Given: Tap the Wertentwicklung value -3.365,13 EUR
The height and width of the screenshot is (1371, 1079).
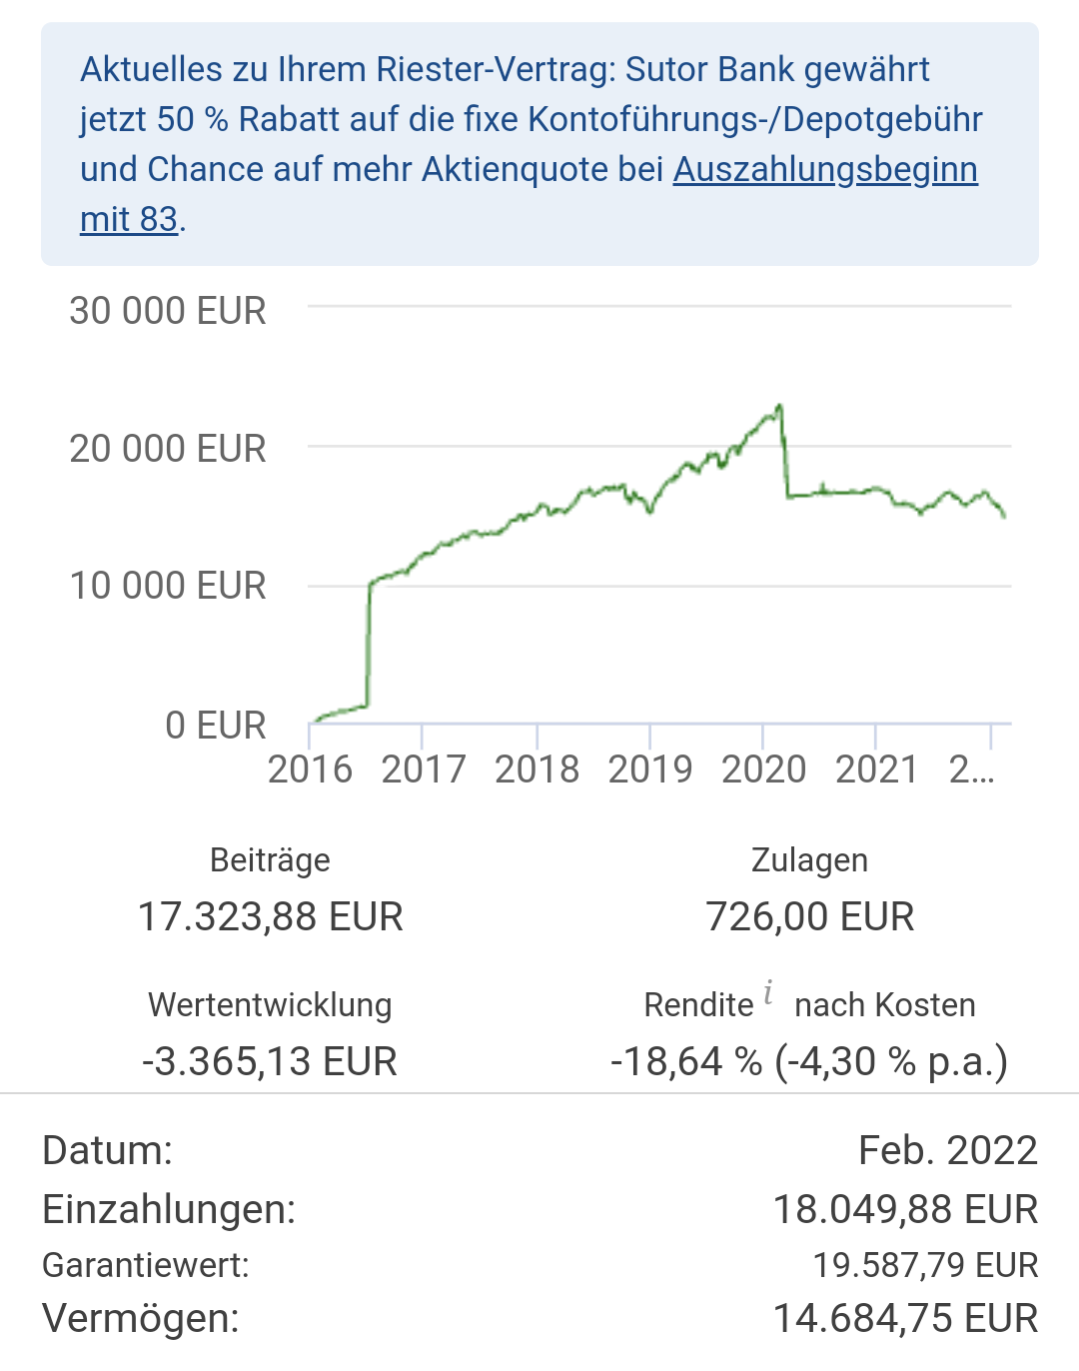Looking at the screenshot, I should [270, 1061].
